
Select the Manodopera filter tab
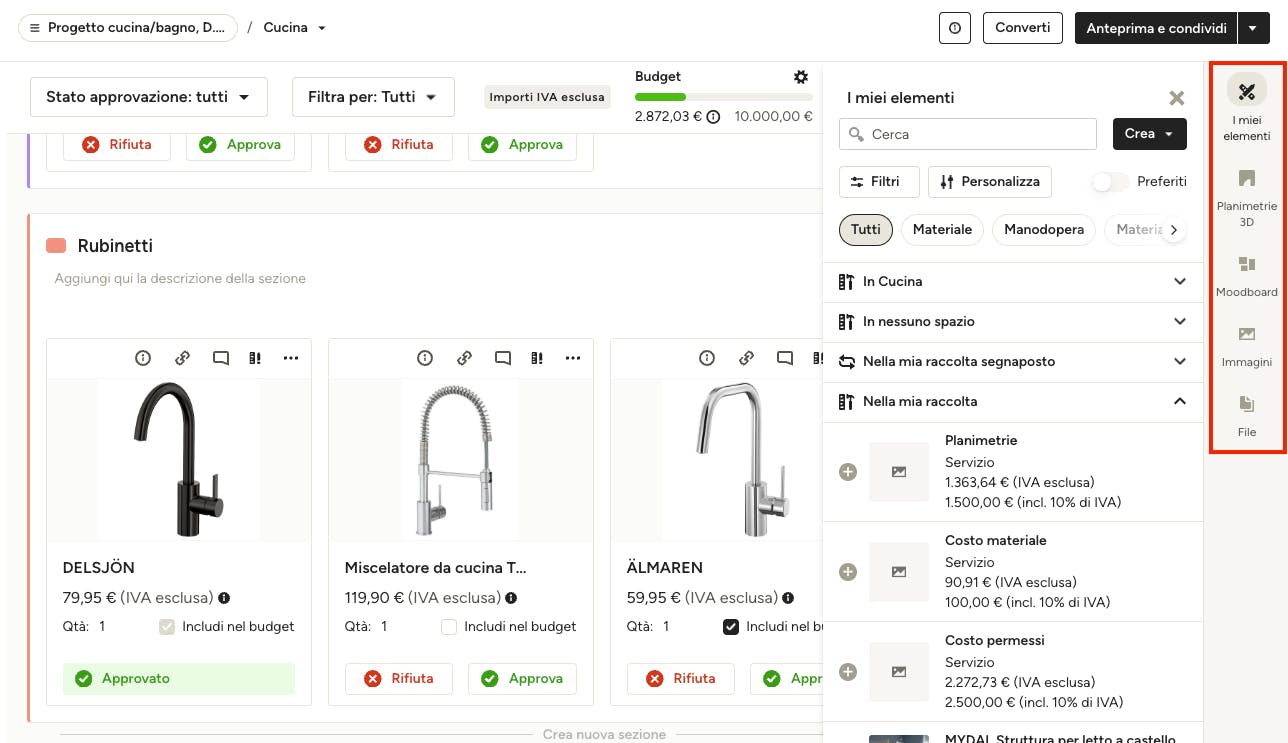pyautogui.click(x=1044, y=230)
